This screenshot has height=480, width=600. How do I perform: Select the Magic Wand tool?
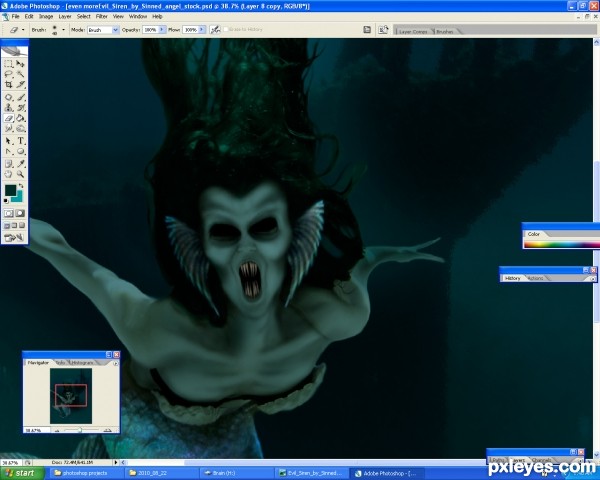coord(20,74)
